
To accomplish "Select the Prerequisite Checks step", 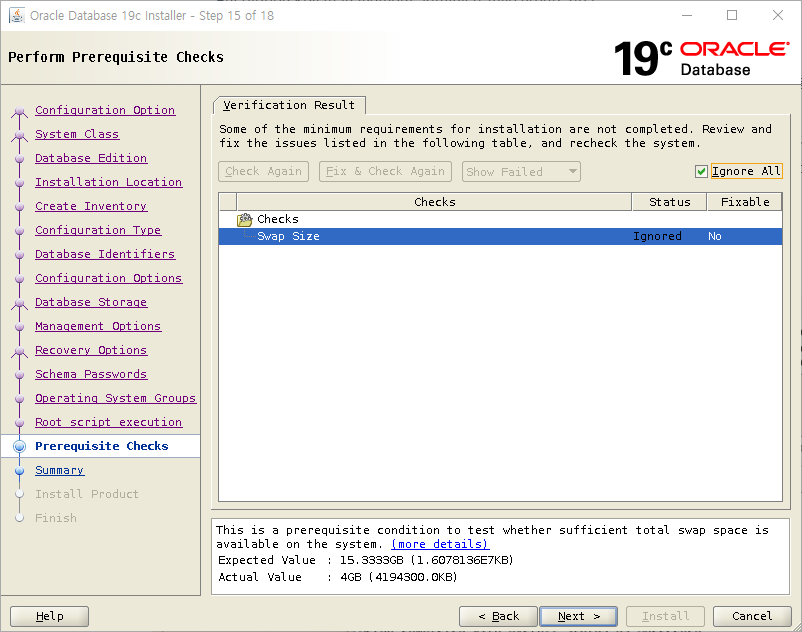I will tap(101, 446).
